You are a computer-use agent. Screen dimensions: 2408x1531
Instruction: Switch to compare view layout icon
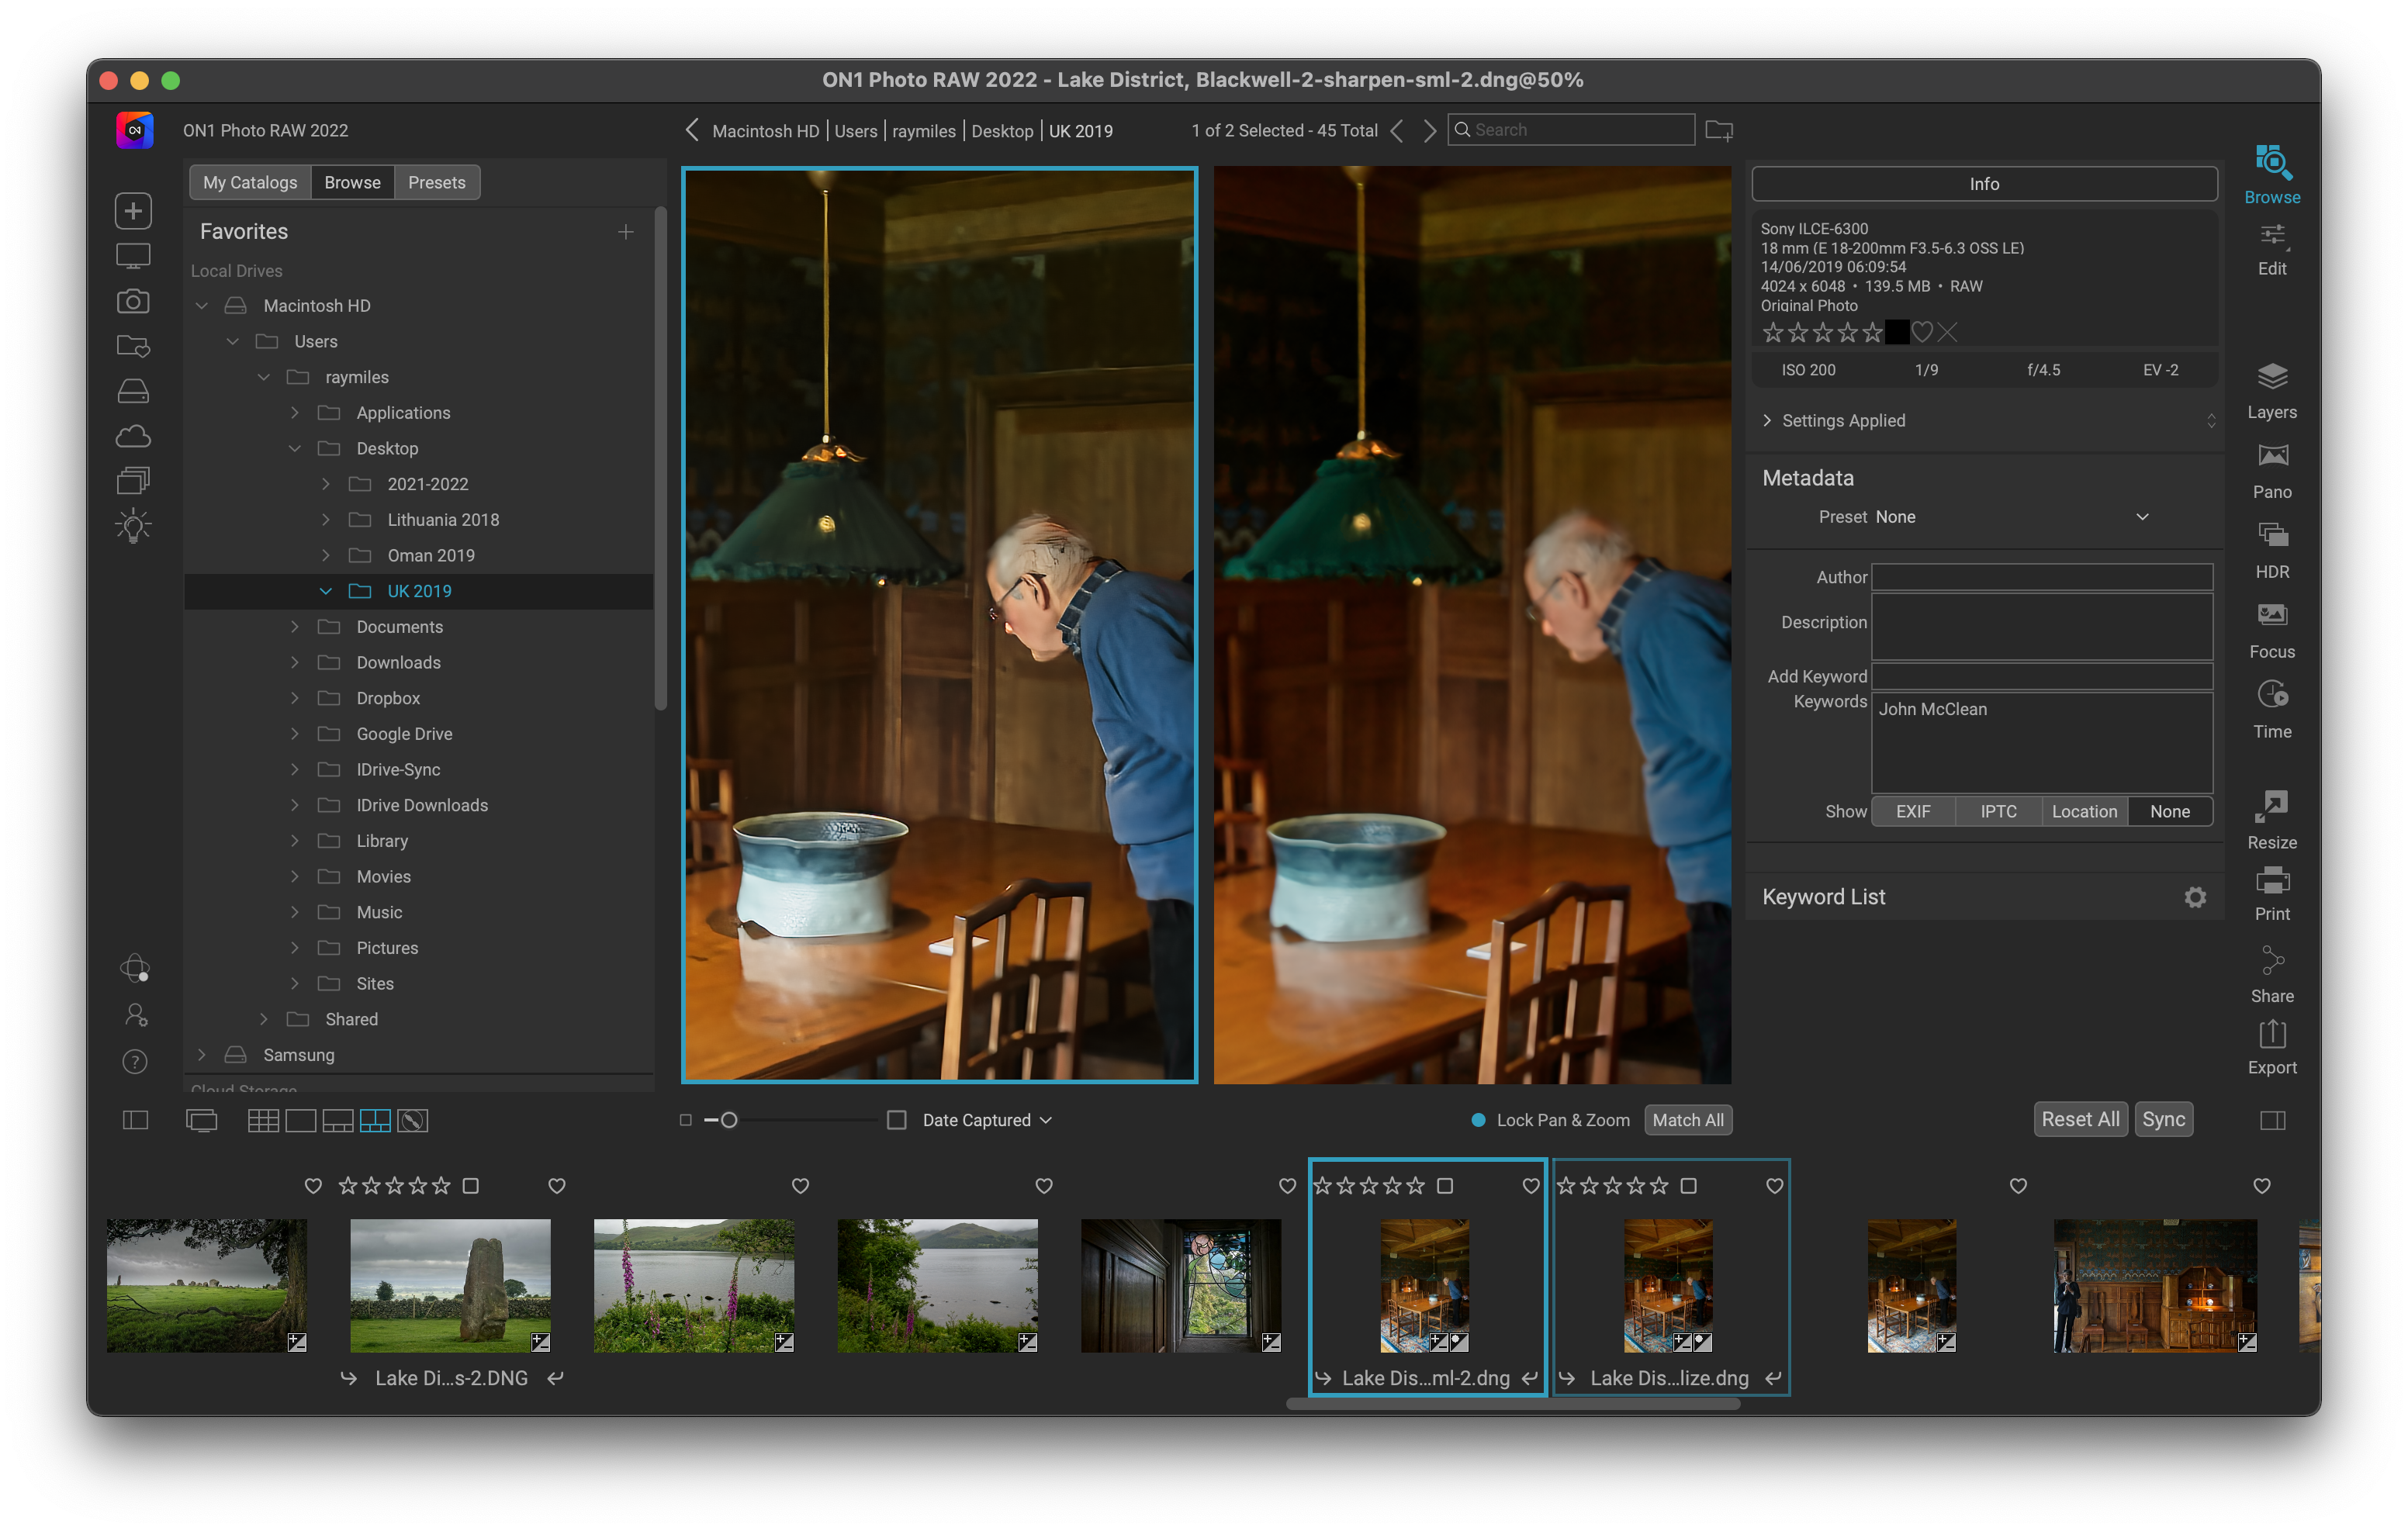(x=375, y=1120)
